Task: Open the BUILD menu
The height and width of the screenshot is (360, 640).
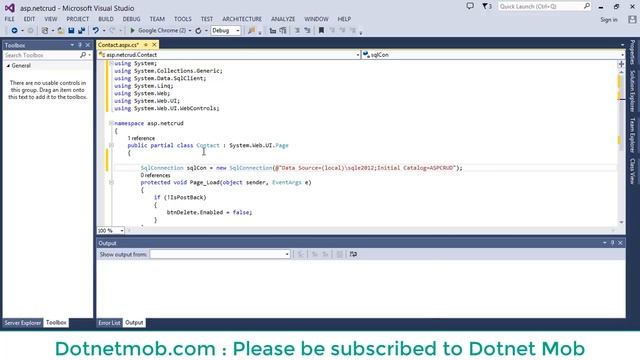Action: (106, 19)
